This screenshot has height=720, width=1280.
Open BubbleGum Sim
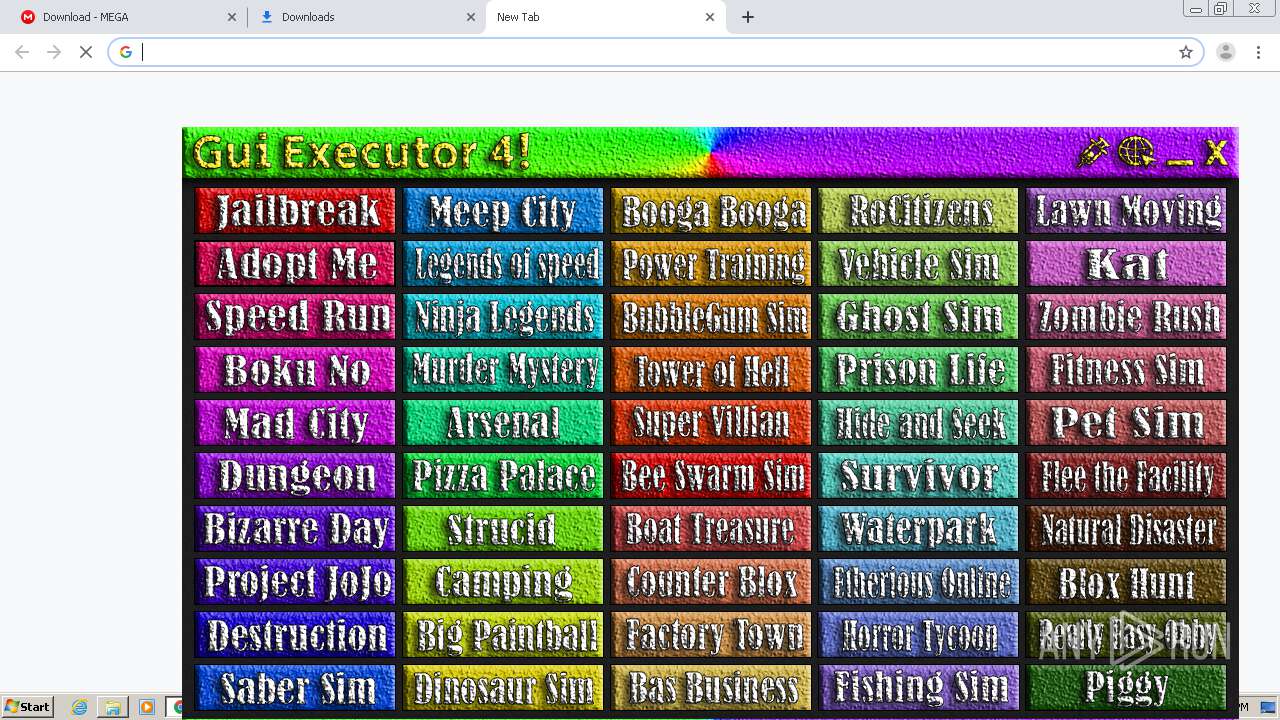tap(712, 317)
